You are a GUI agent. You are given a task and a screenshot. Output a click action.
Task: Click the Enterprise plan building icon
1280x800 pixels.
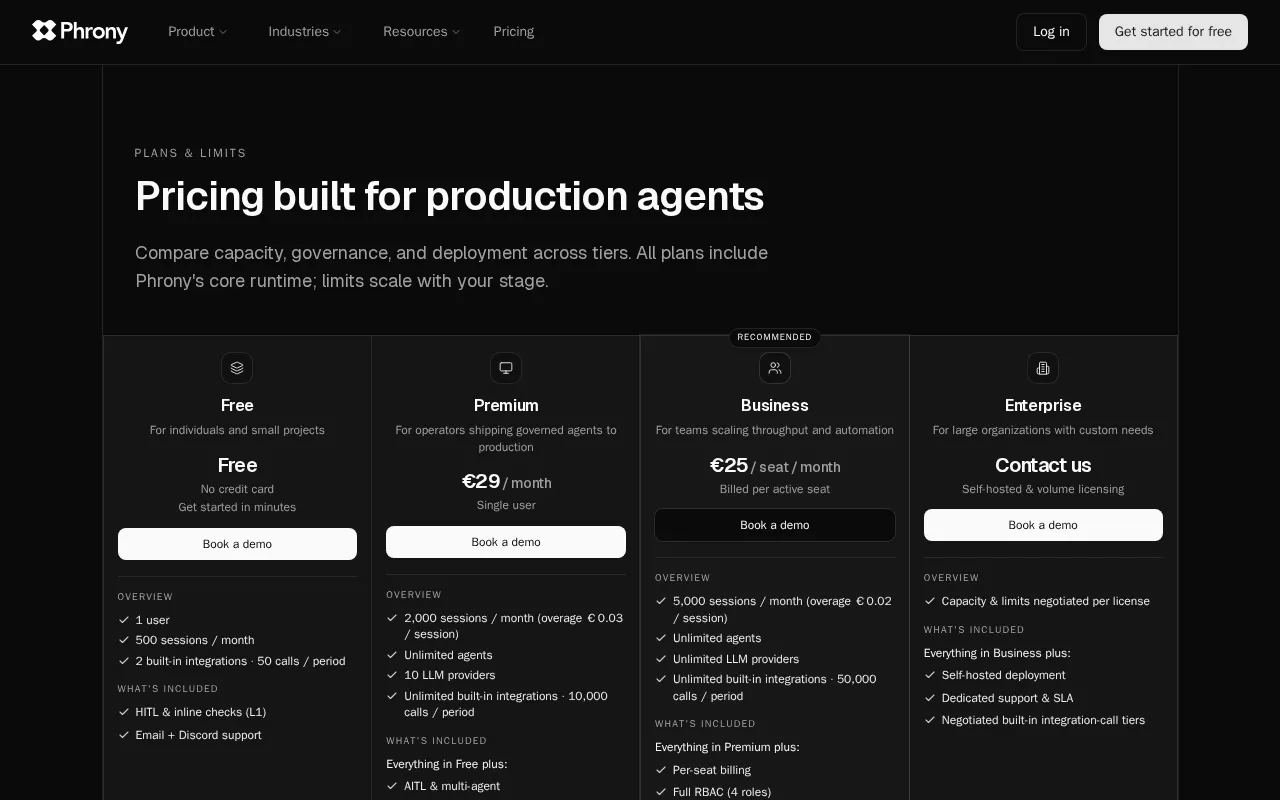pyautogui.click(x=1043, y=368)
